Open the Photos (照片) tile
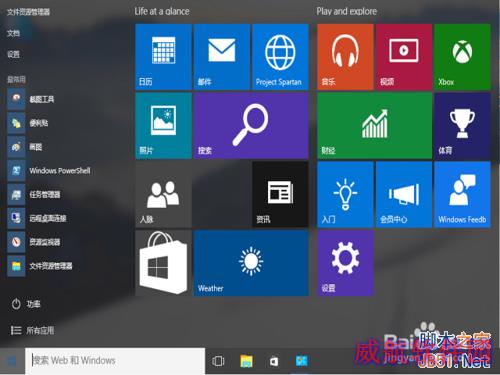The width and height of the screenshot is (500, 375). (163, 125)
